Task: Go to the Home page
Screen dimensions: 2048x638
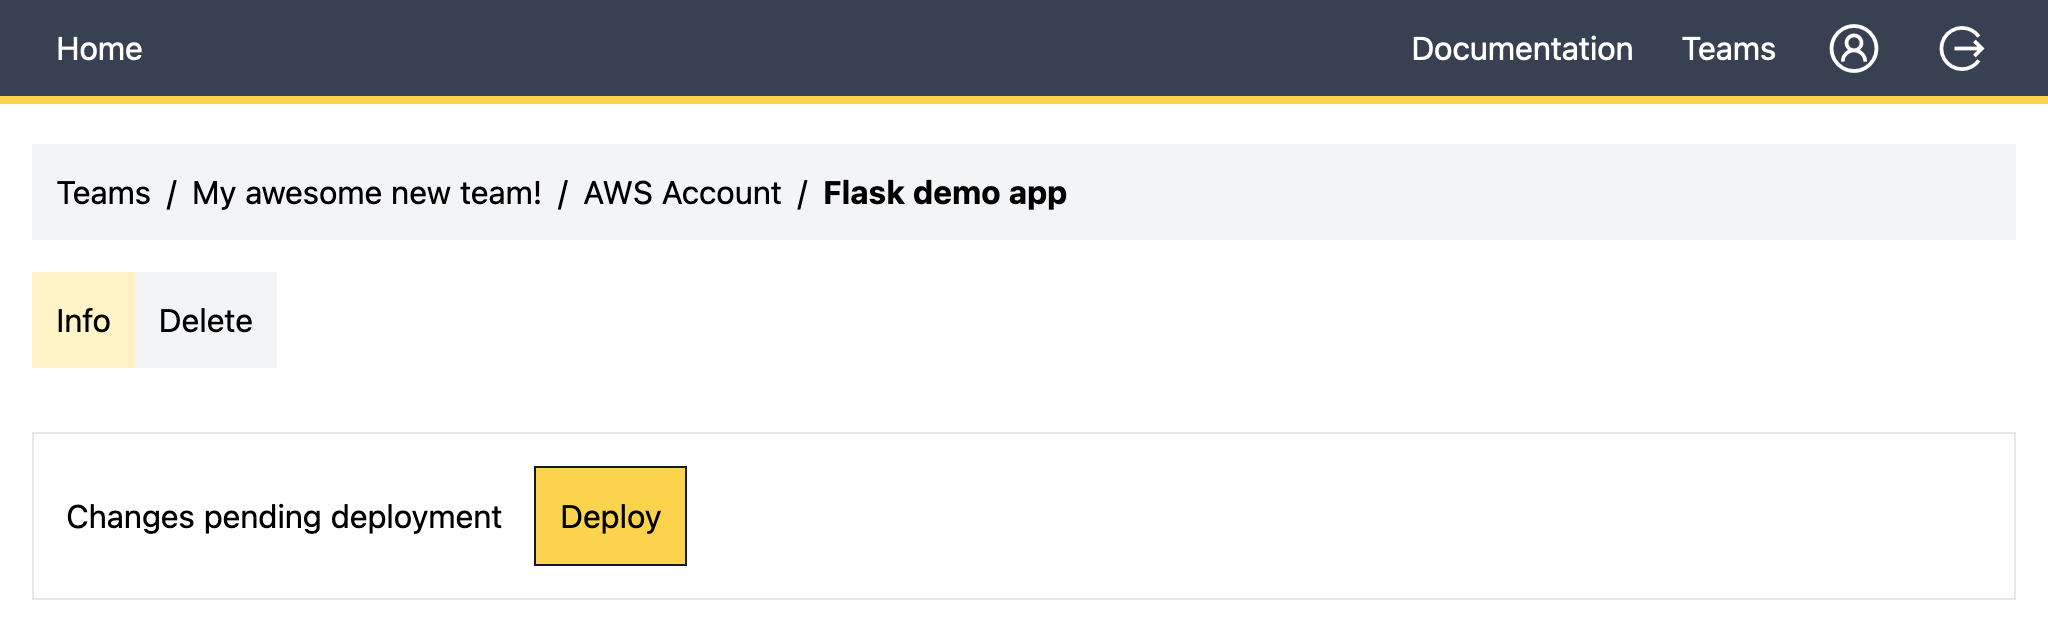Action: pos(99,48)
